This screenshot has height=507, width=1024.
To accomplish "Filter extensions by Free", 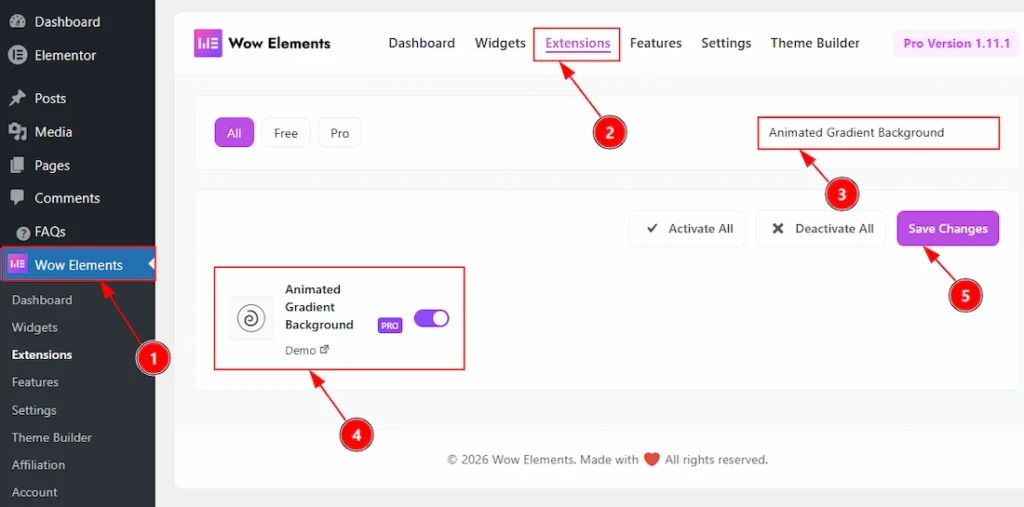I will coord(286,133).
